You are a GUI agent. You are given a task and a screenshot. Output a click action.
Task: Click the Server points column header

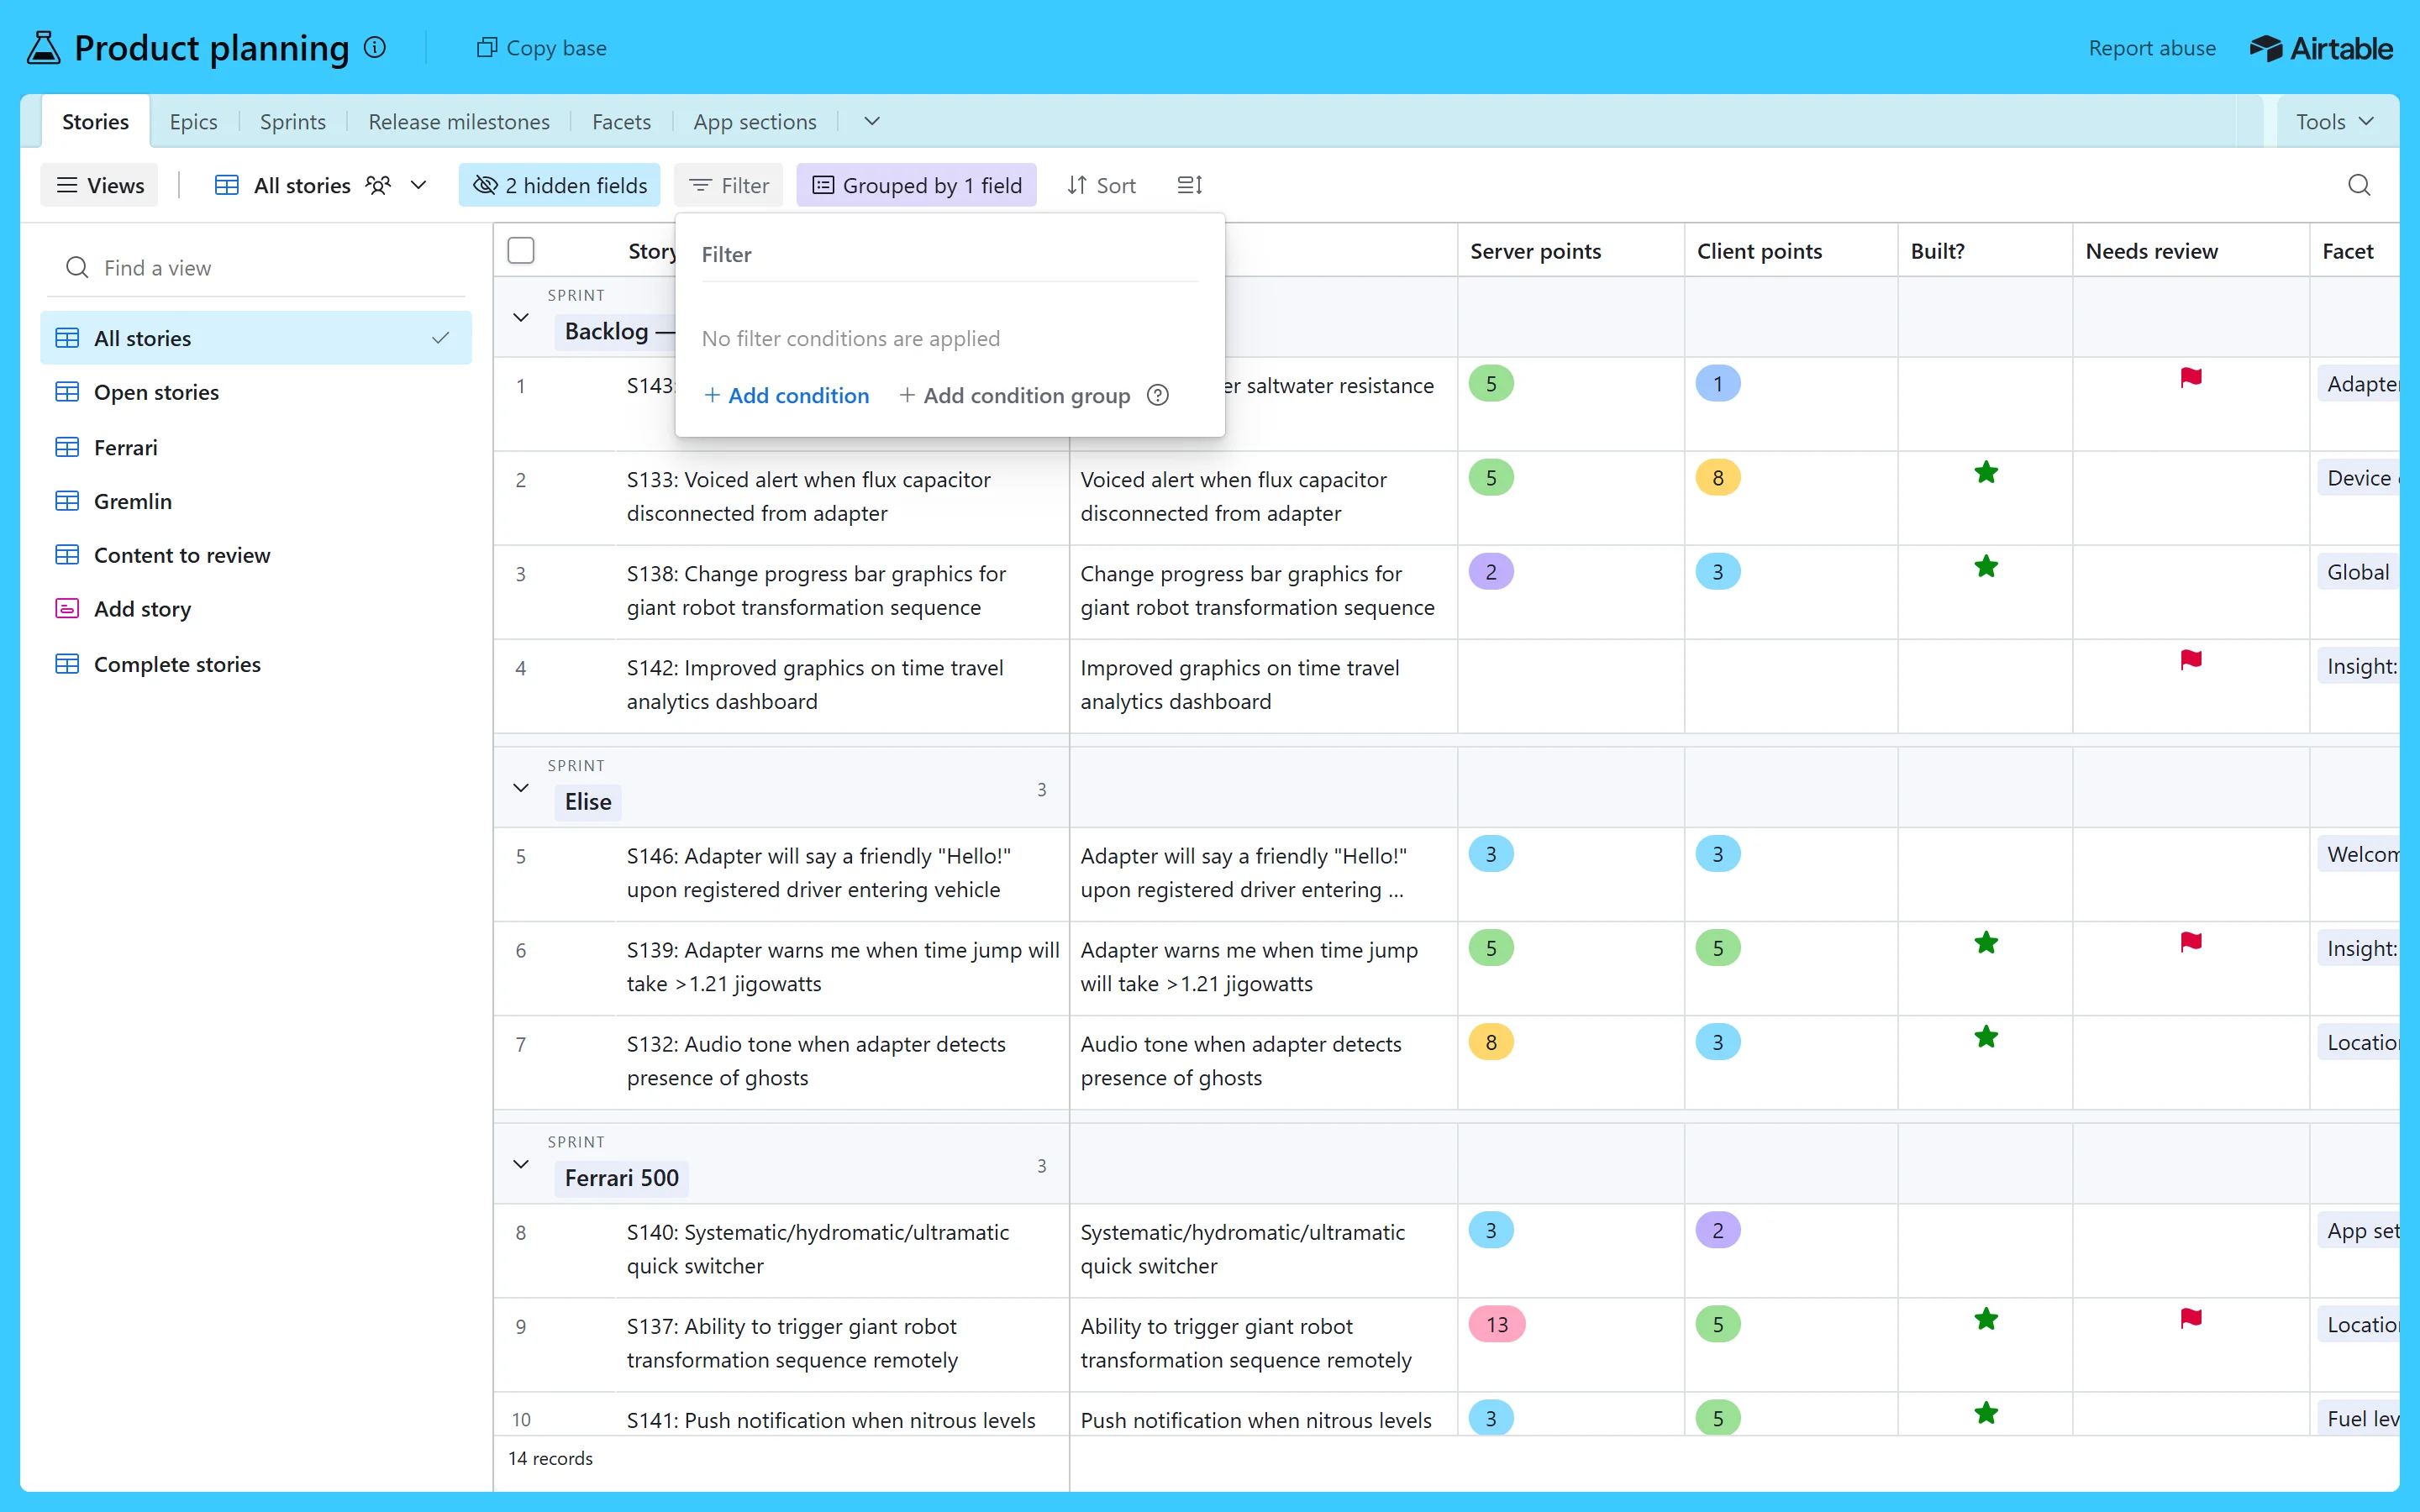[1570, 251]
